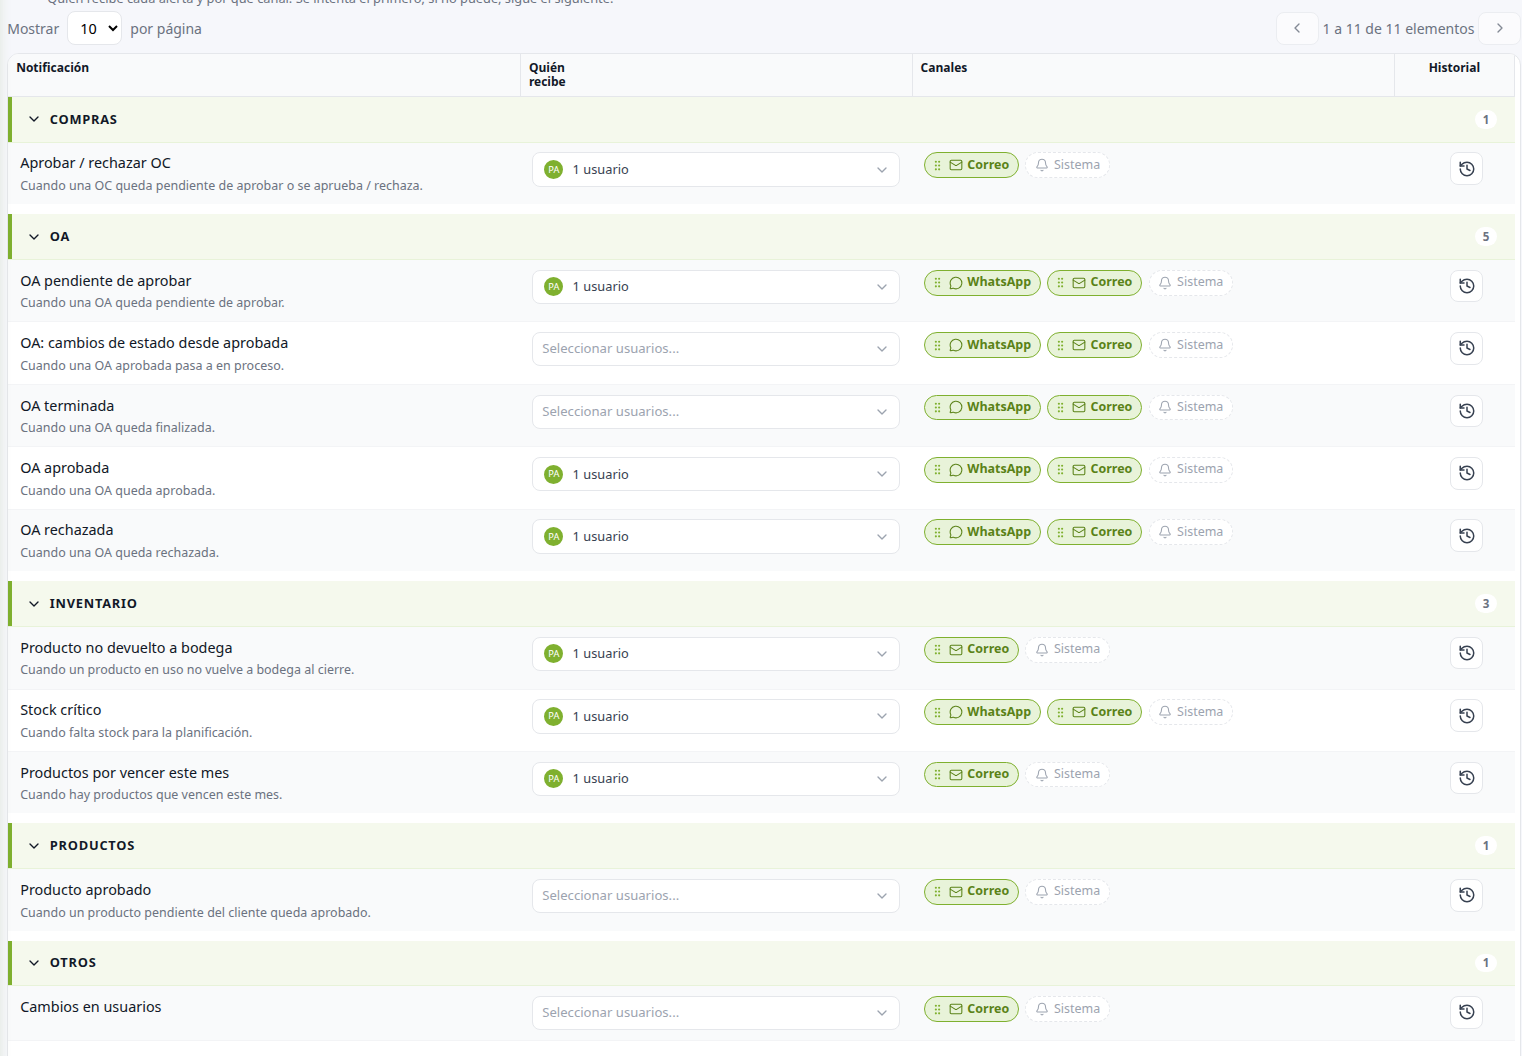
Task: Open history for OA terminada
Action: [x=1466, y=411]
